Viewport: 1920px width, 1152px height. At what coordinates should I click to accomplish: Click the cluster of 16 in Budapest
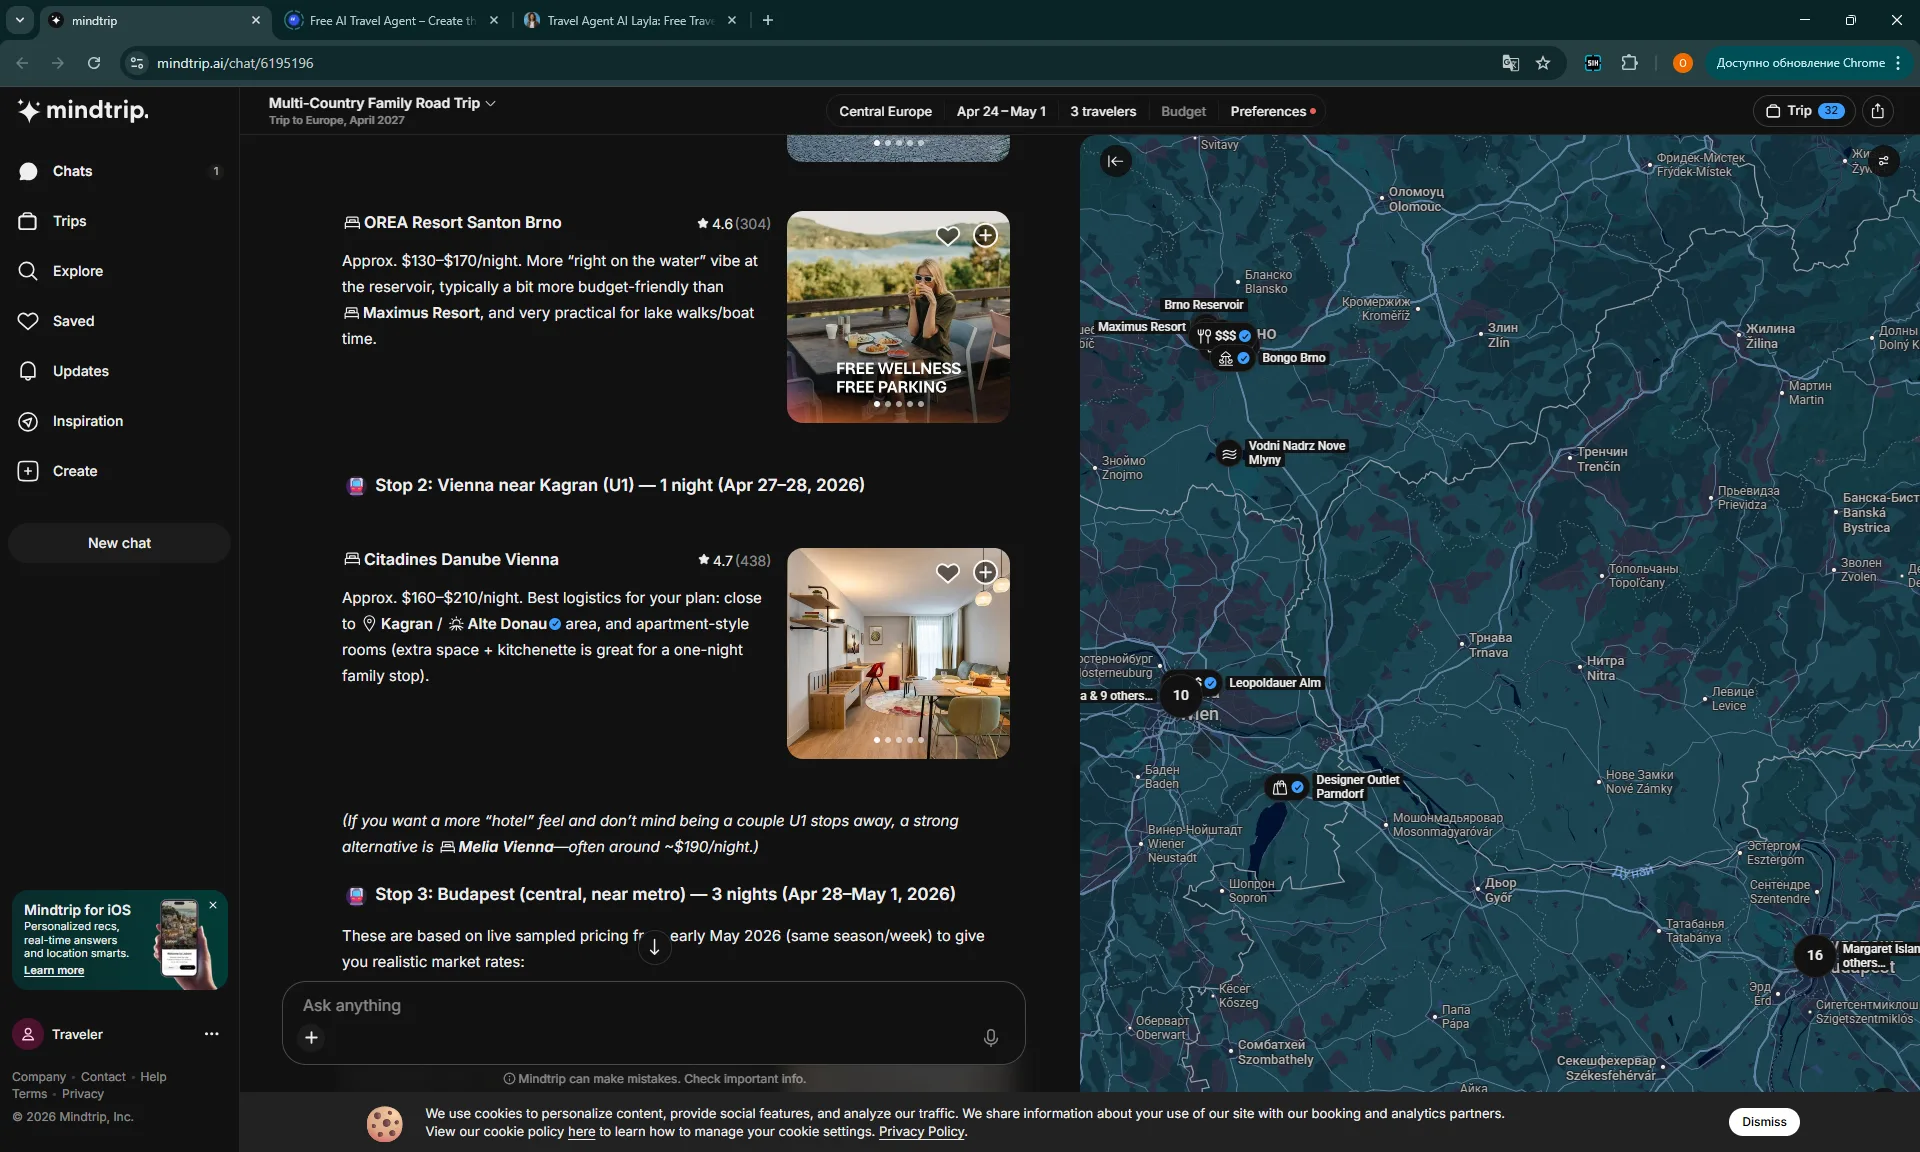(1814, 955)
